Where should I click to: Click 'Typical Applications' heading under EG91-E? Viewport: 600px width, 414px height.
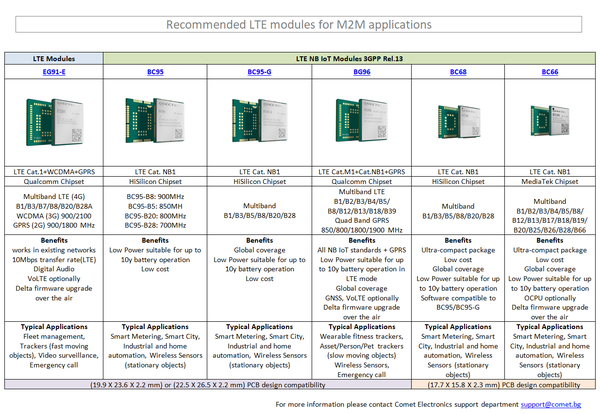click(x=54, y=327)
